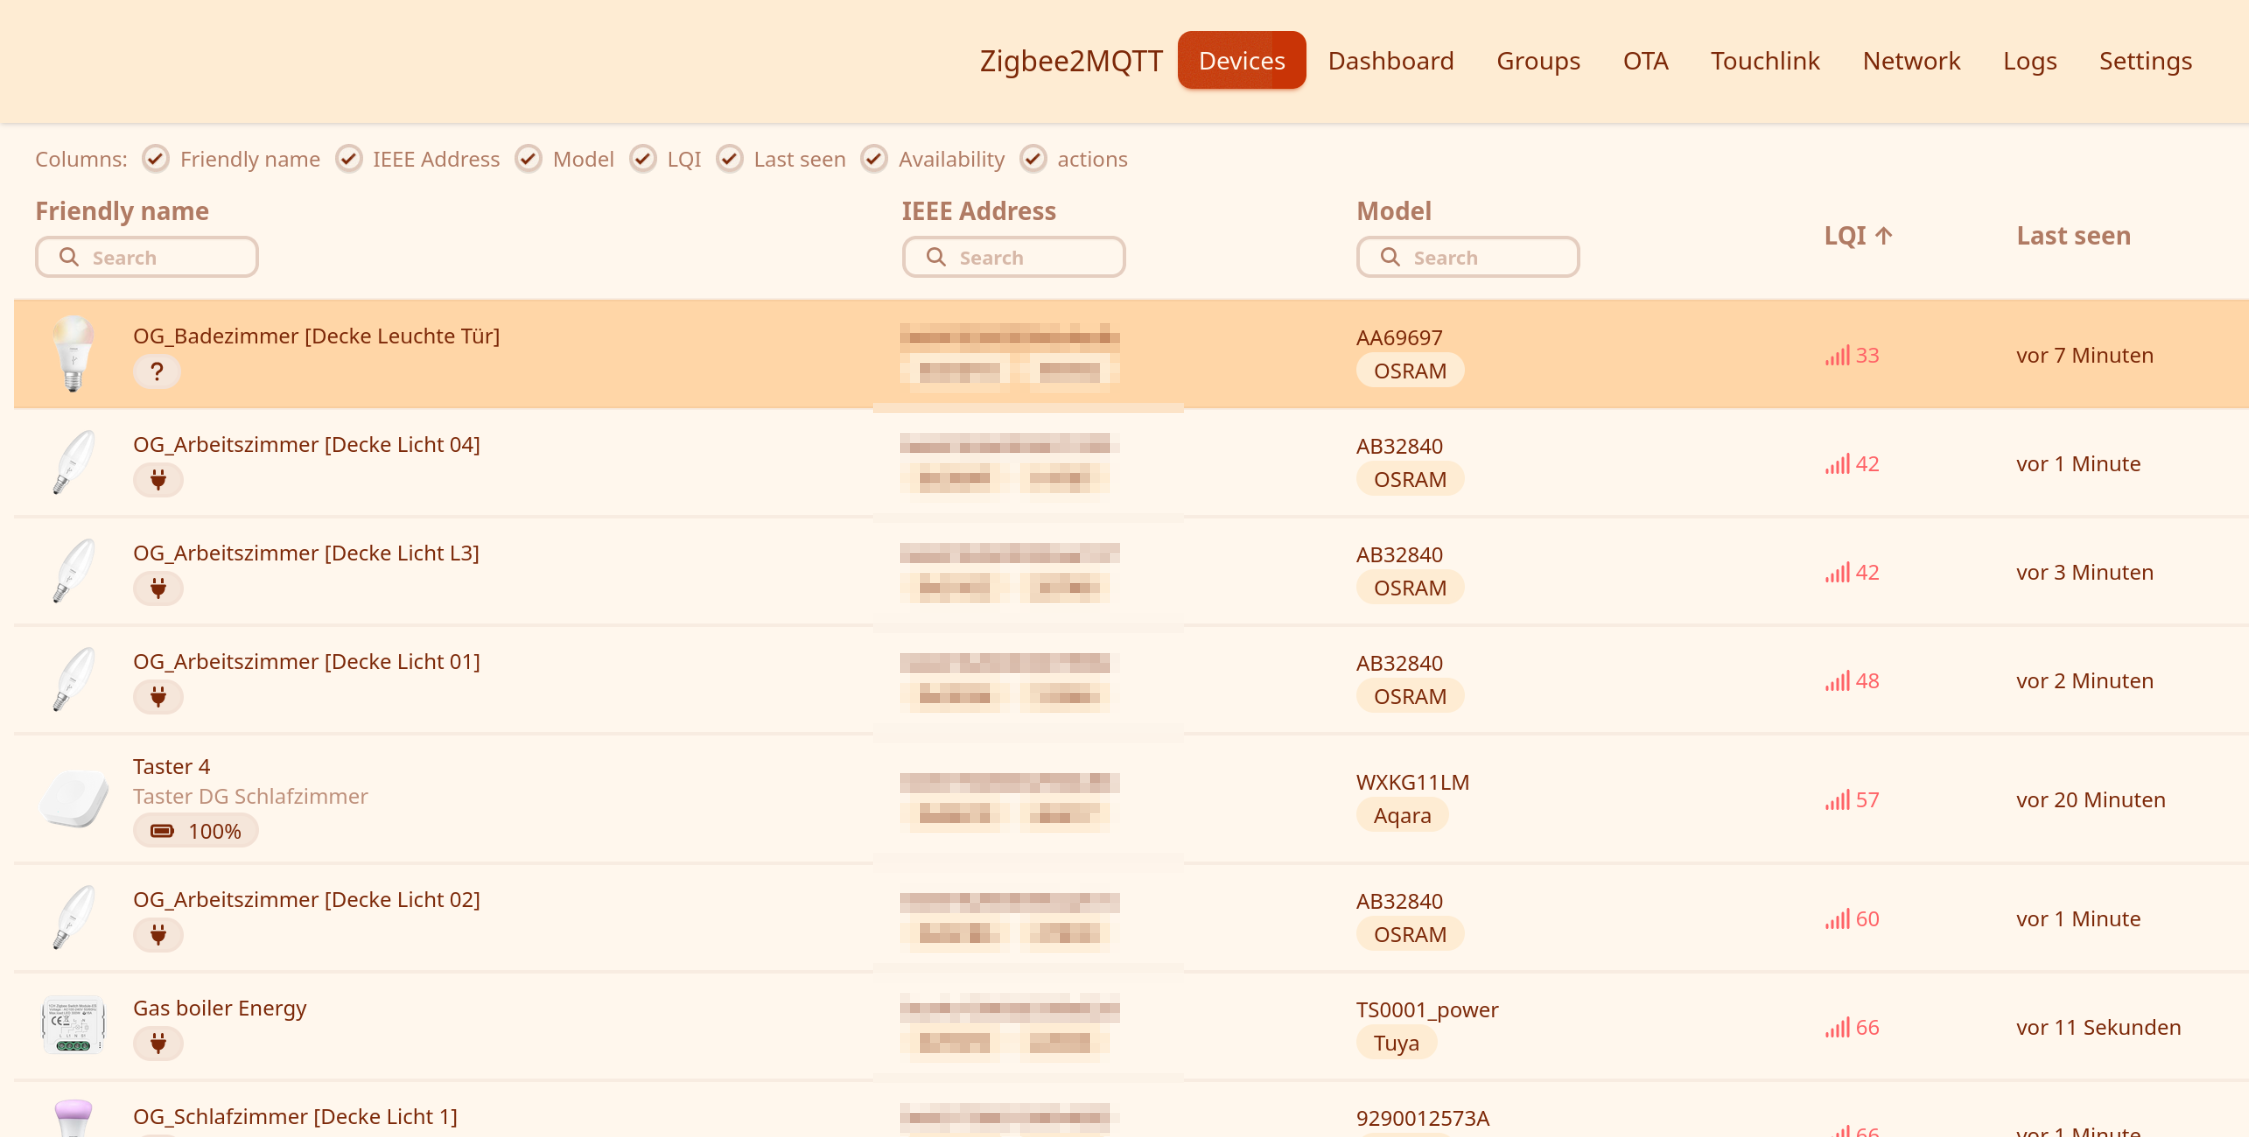Open OG_Arbeitszimmer [Decke Licht L3] device link
The height and width of the screenshot is (1137, 2249).
click(x=306, y=553)
